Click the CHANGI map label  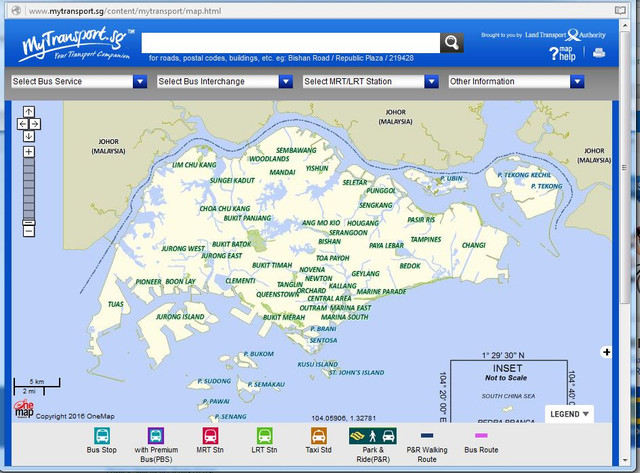point(473,245)
